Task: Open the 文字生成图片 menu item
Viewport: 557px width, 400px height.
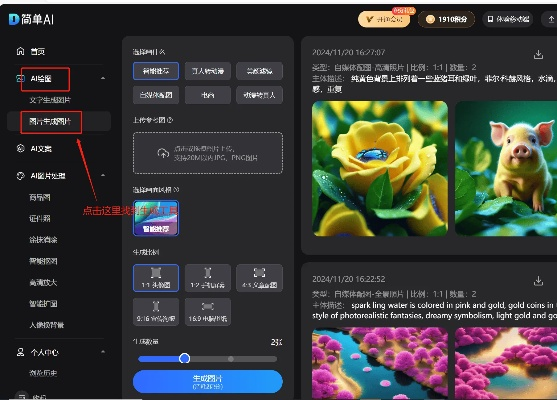Action: click(x=50, y=100)
